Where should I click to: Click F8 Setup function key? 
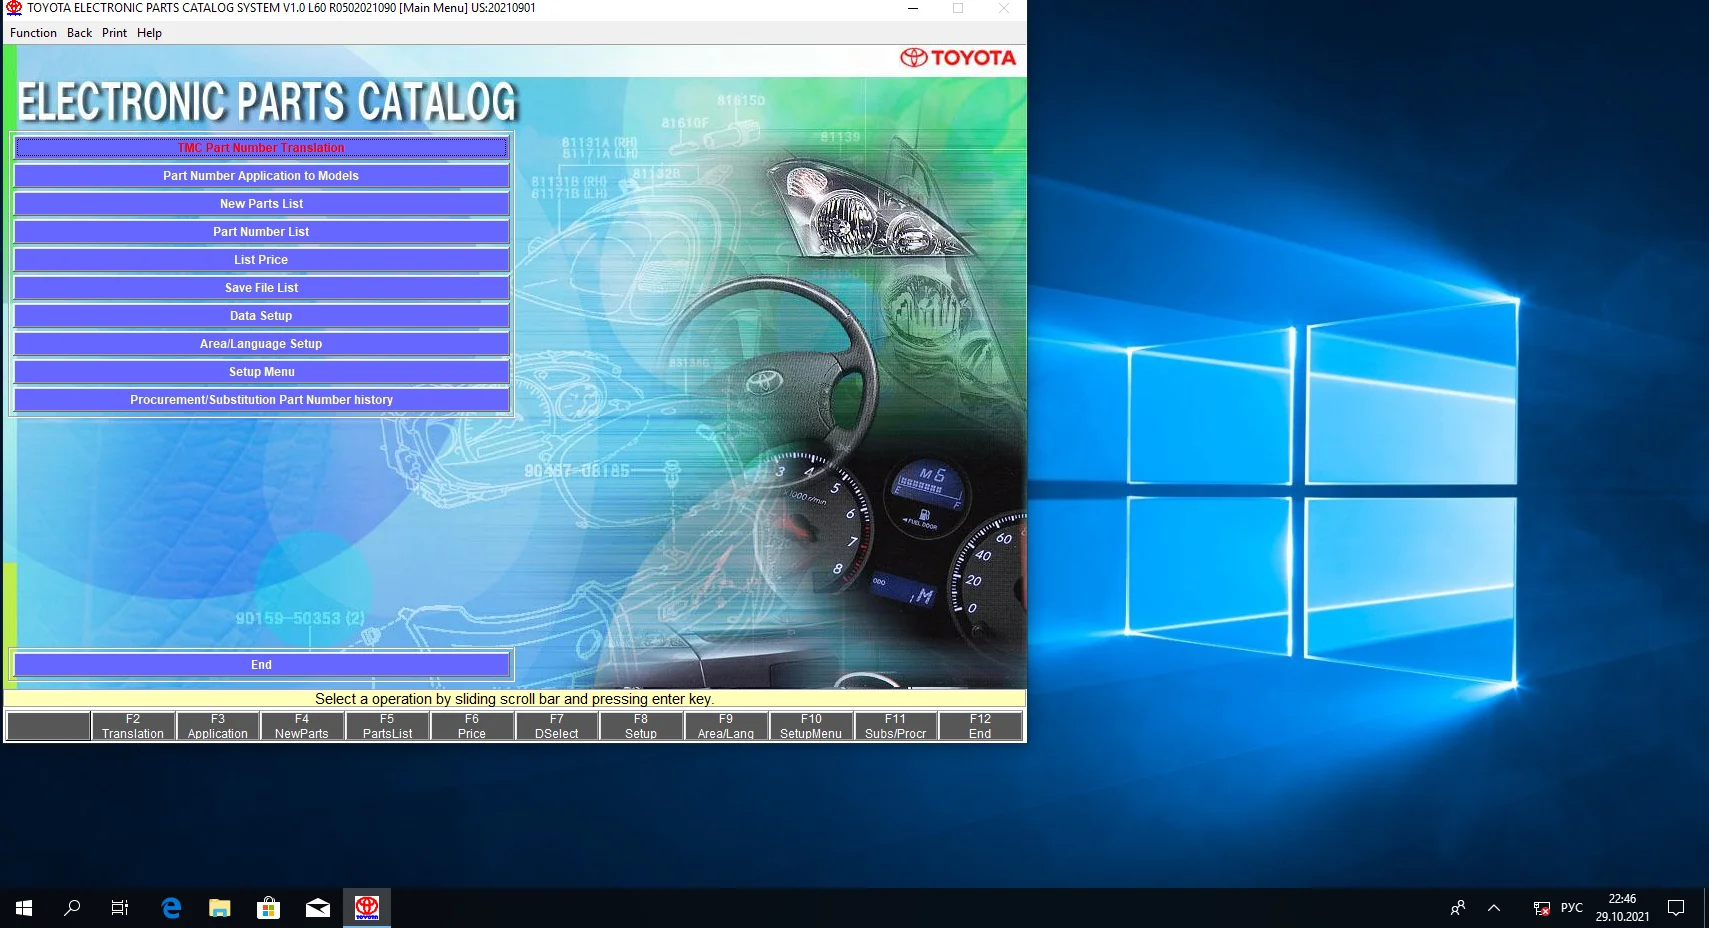click(x=641, y=726)
